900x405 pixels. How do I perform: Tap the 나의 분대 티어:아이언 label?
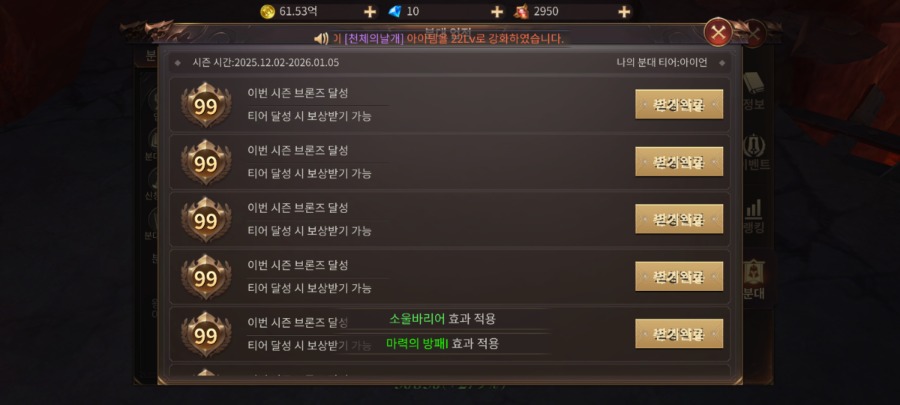[x=662, y=62]
